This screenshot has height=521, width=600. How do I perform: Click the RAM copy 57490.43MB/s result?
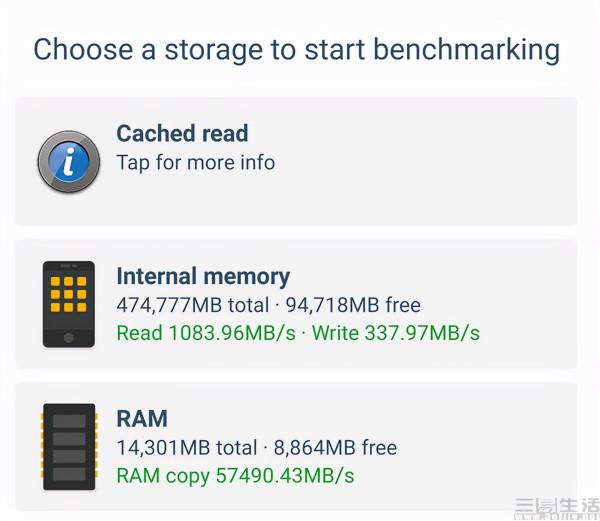(235, 476)
